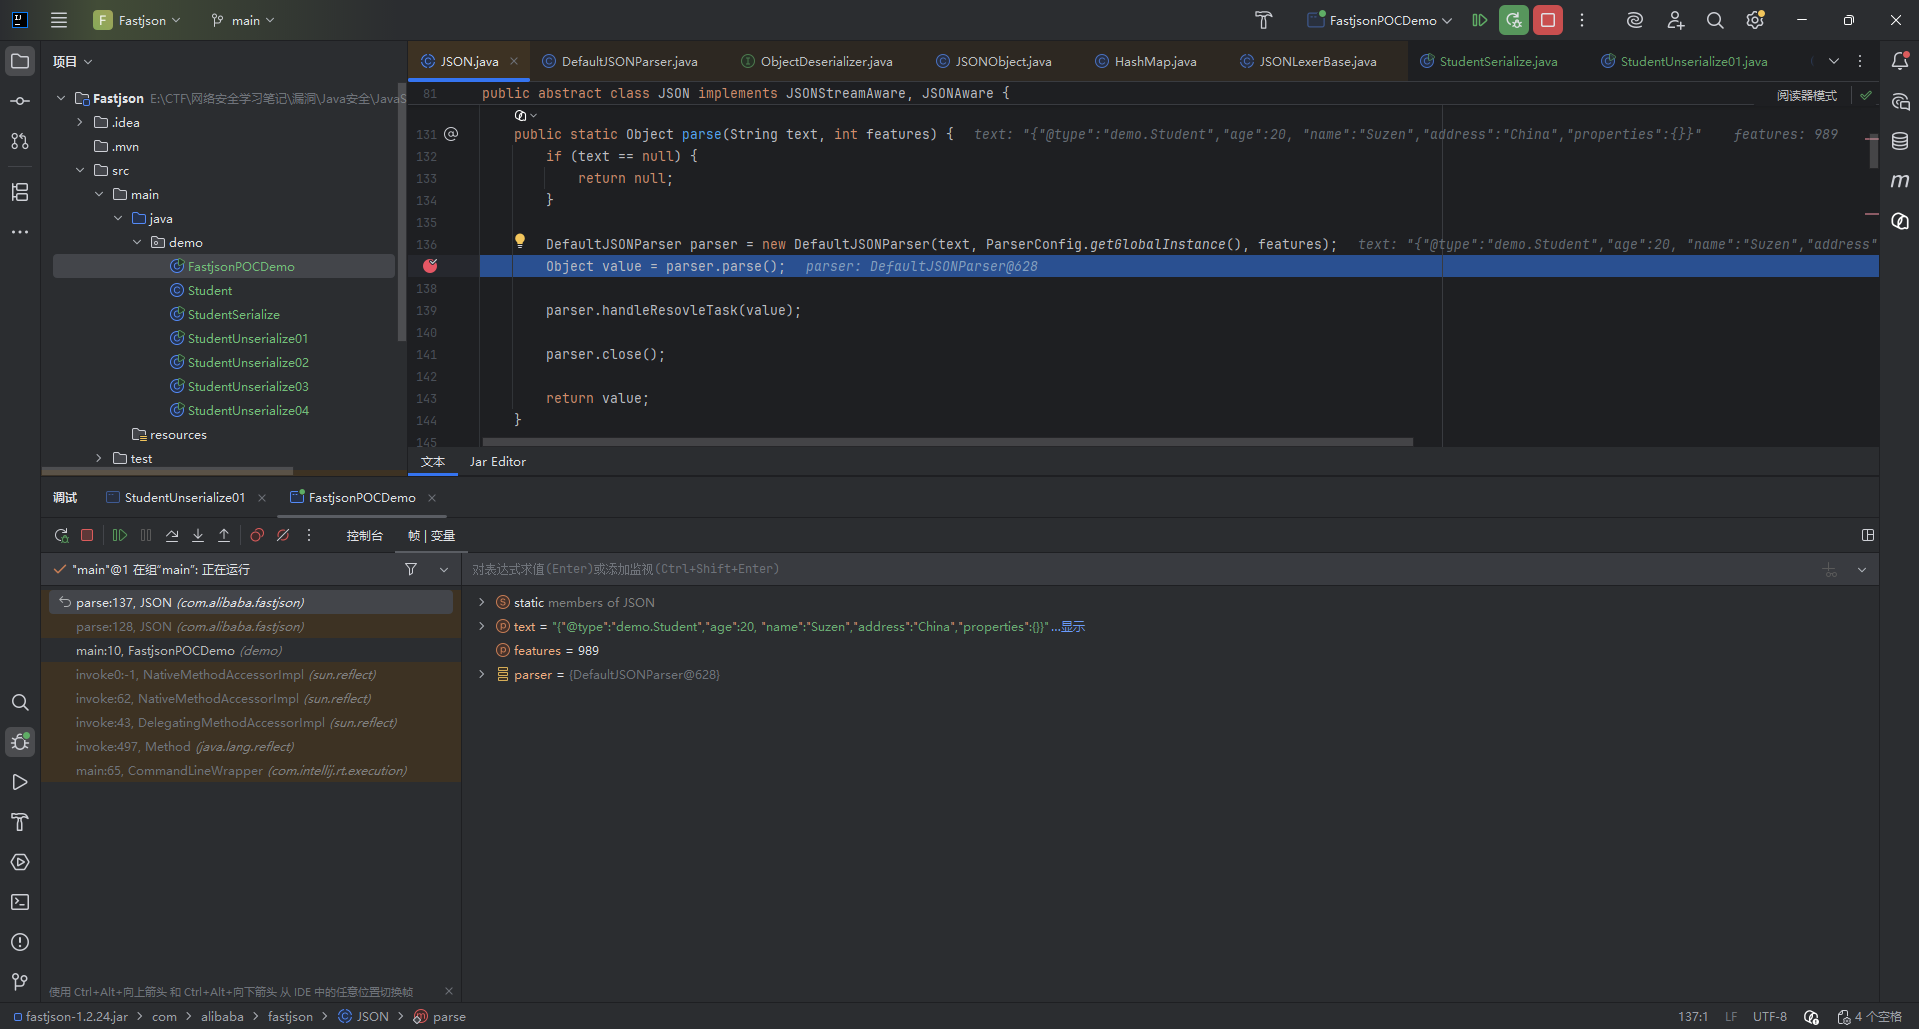
Task: Open the 控制台 console tab
Action: coord(364,536)
